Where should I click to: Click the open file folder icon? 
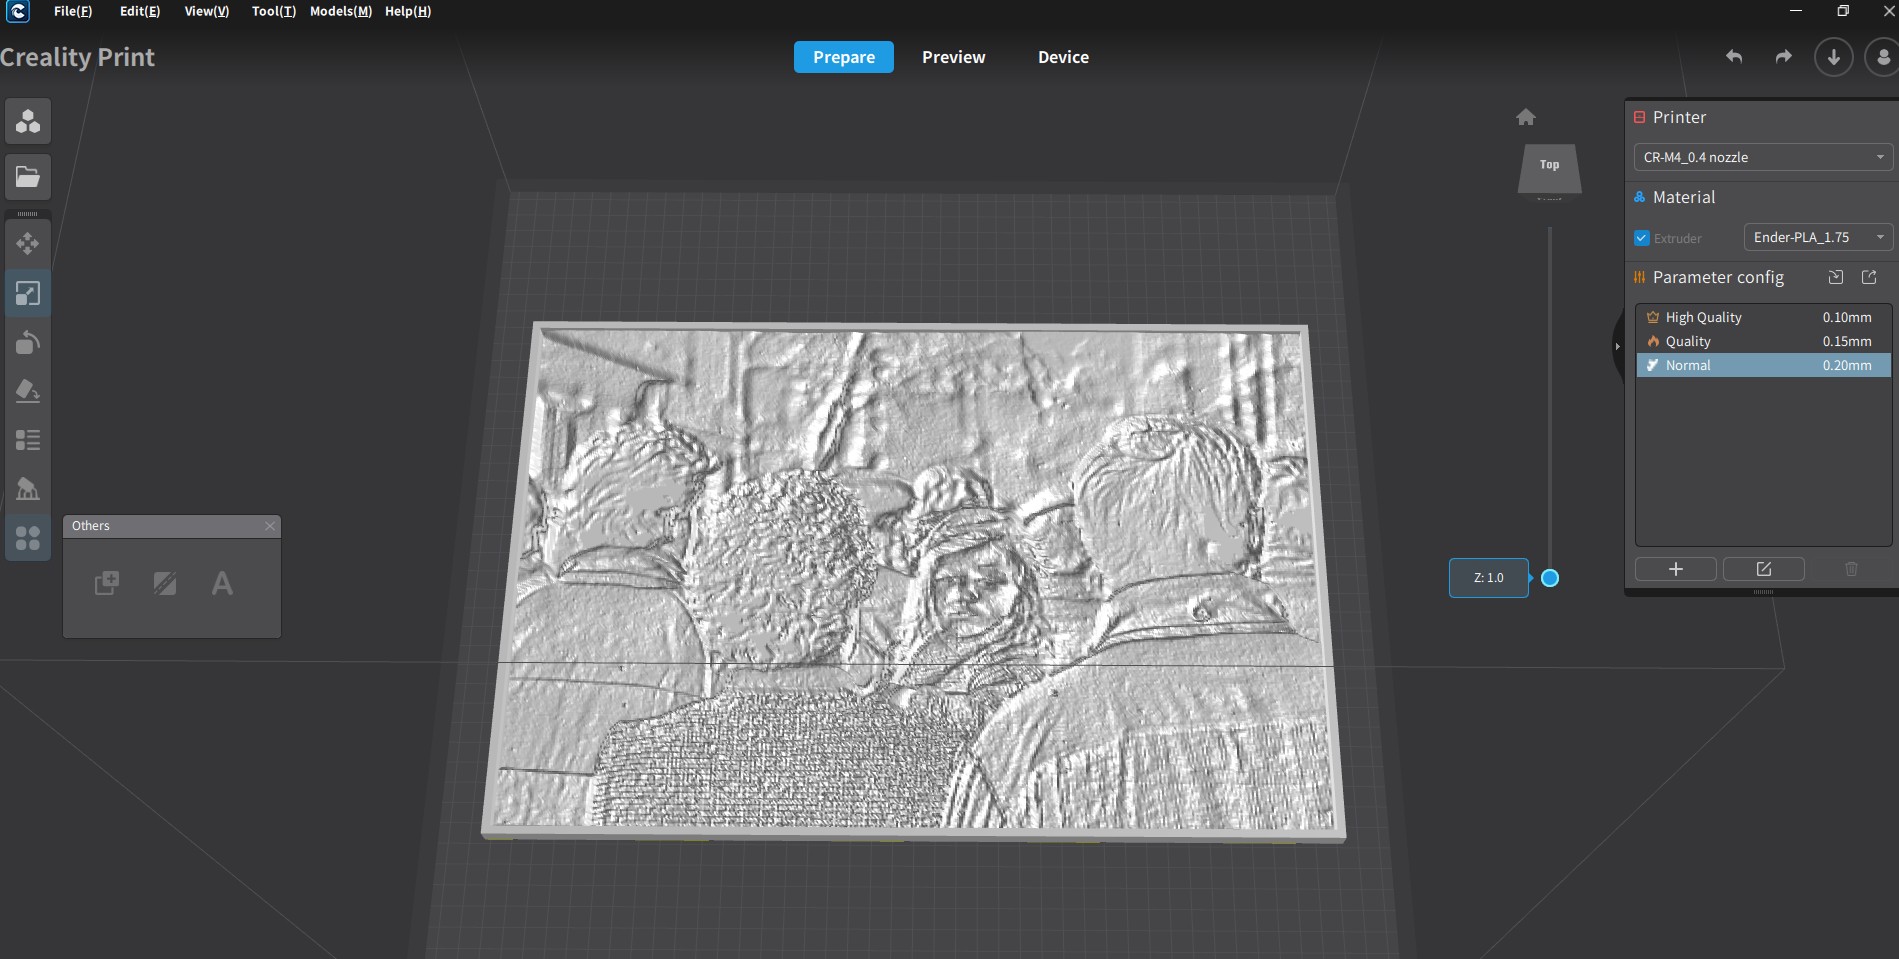[28, 177]
